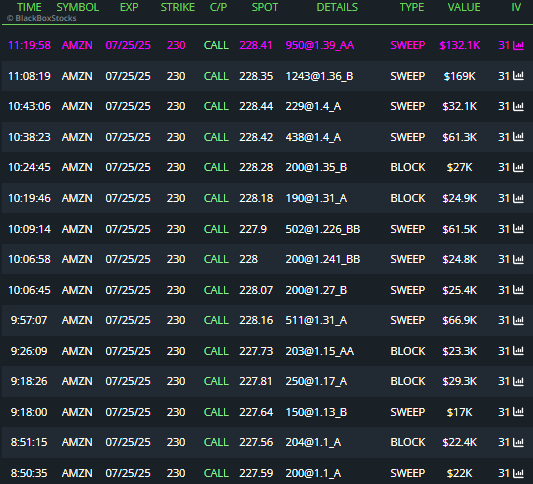Select the 10:43:06 time cell

point(30,106)
